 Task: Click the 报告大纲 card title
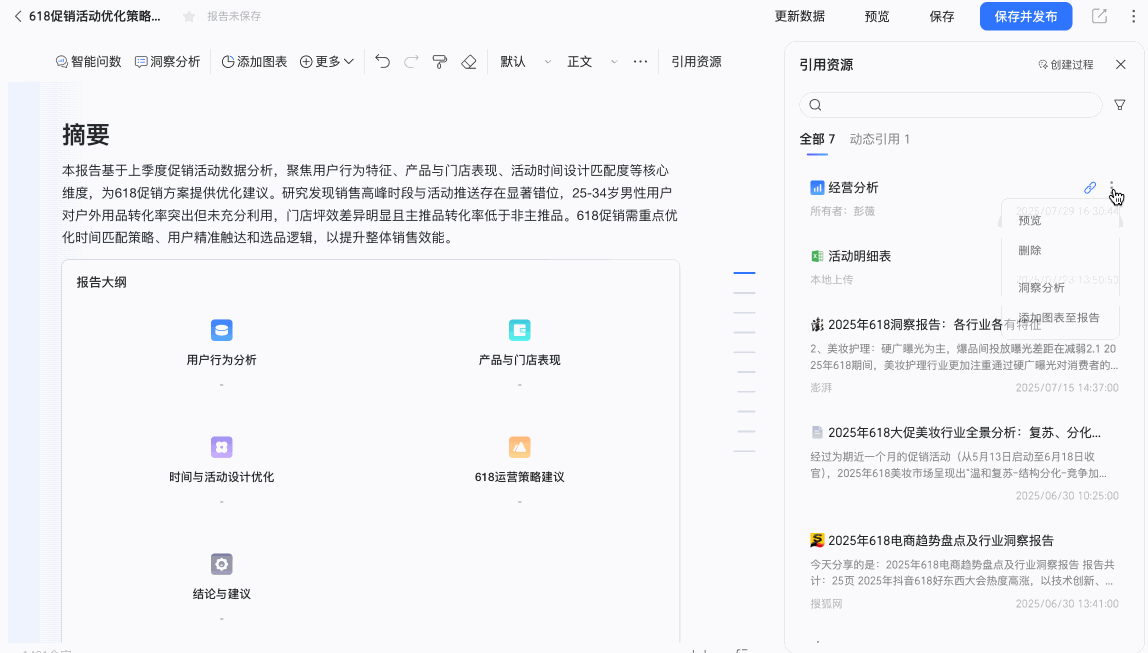pyautogui.click(x=102, y=283)
